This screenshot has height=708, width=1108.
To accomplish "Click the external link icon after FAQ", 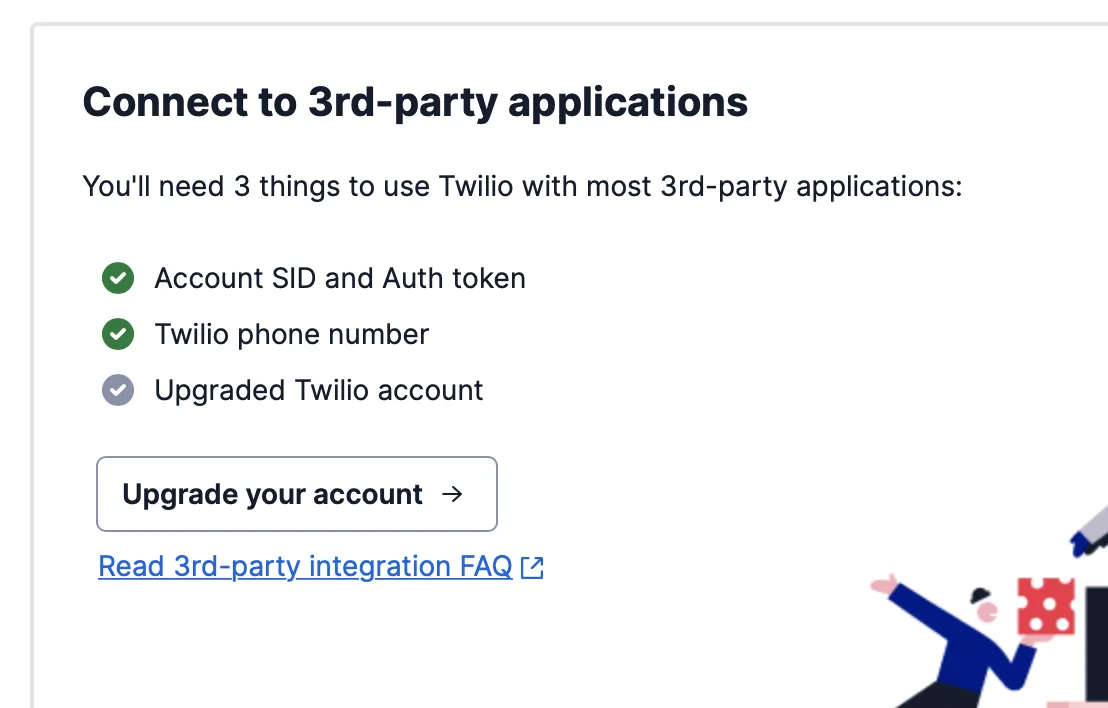I will tap(532, 567).
